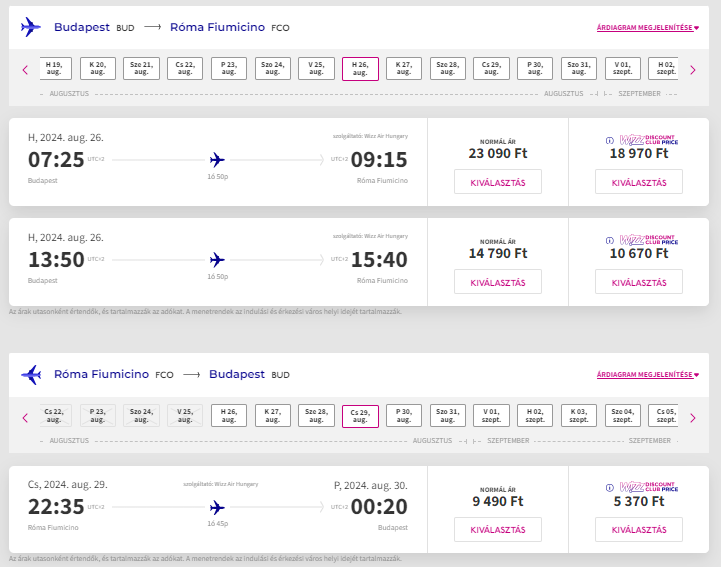721x567 pixels.
Task: Show earlier return dates with left arrow
Action: coord(25,417)
